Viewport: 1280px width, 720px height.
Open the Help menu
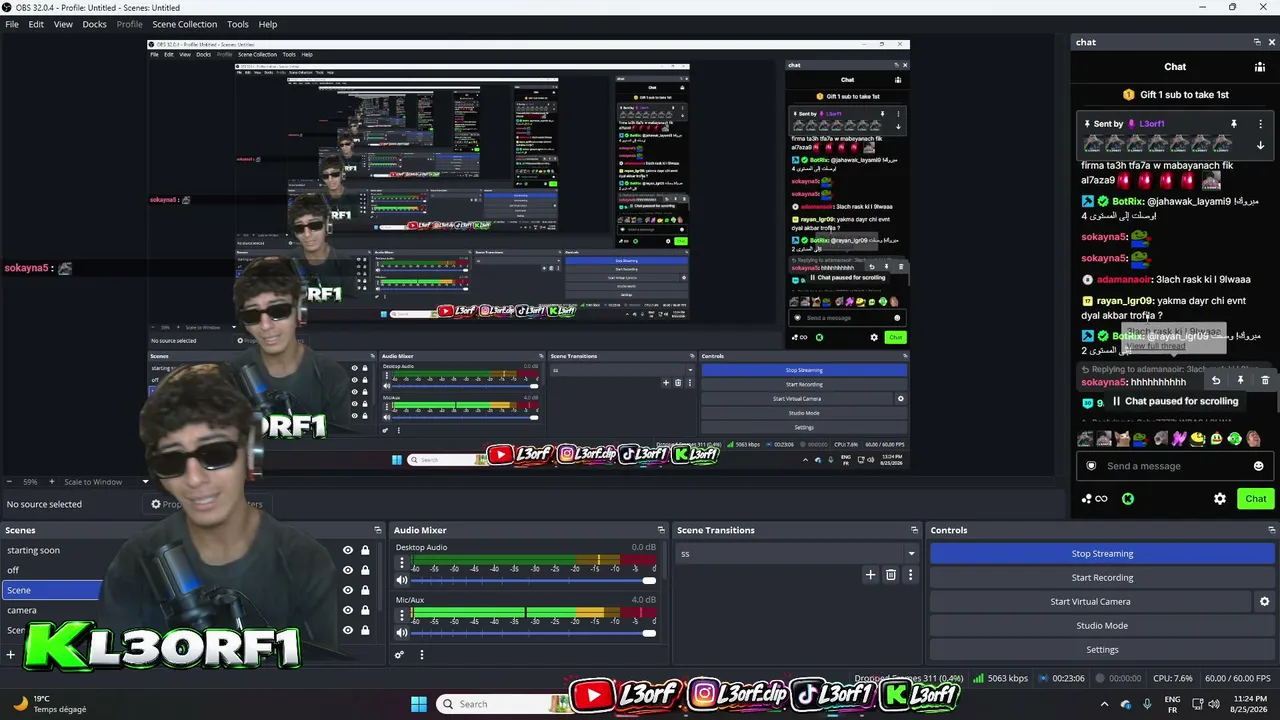tap(268, 24)
